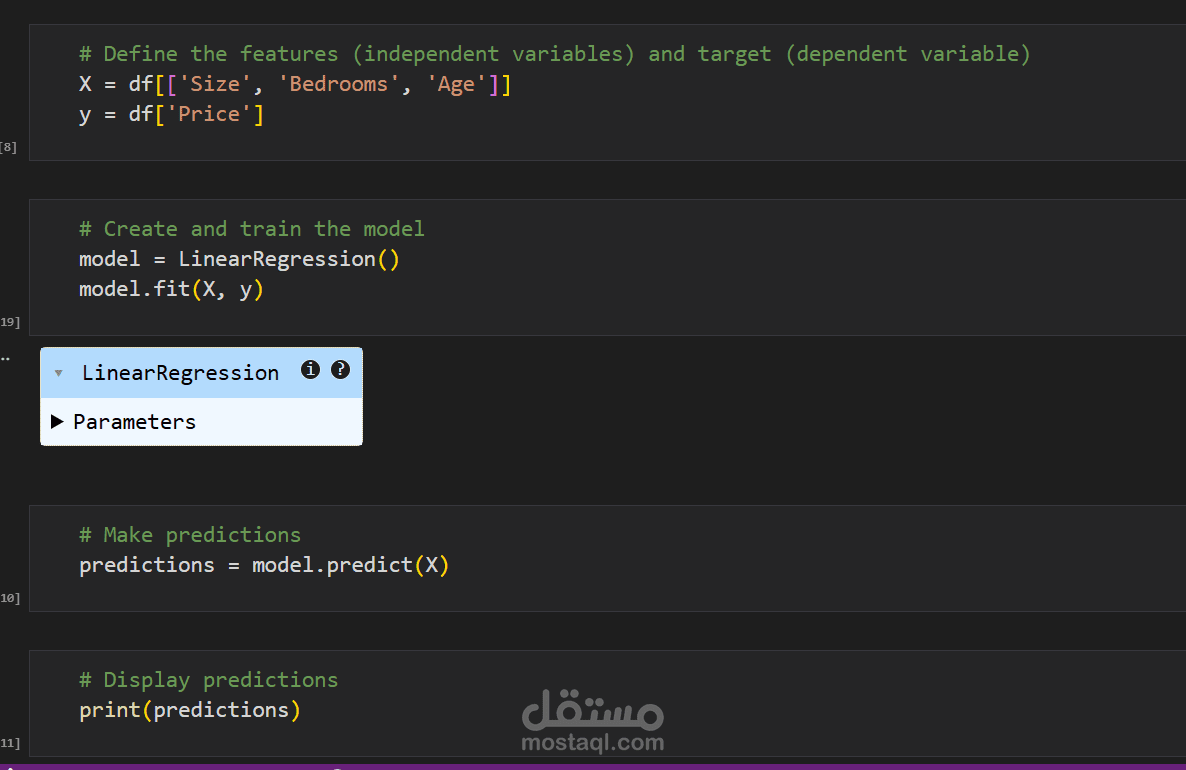Open the info icon on LinearRegression widget
The image size is (1186, 770).
pos(310,369)
